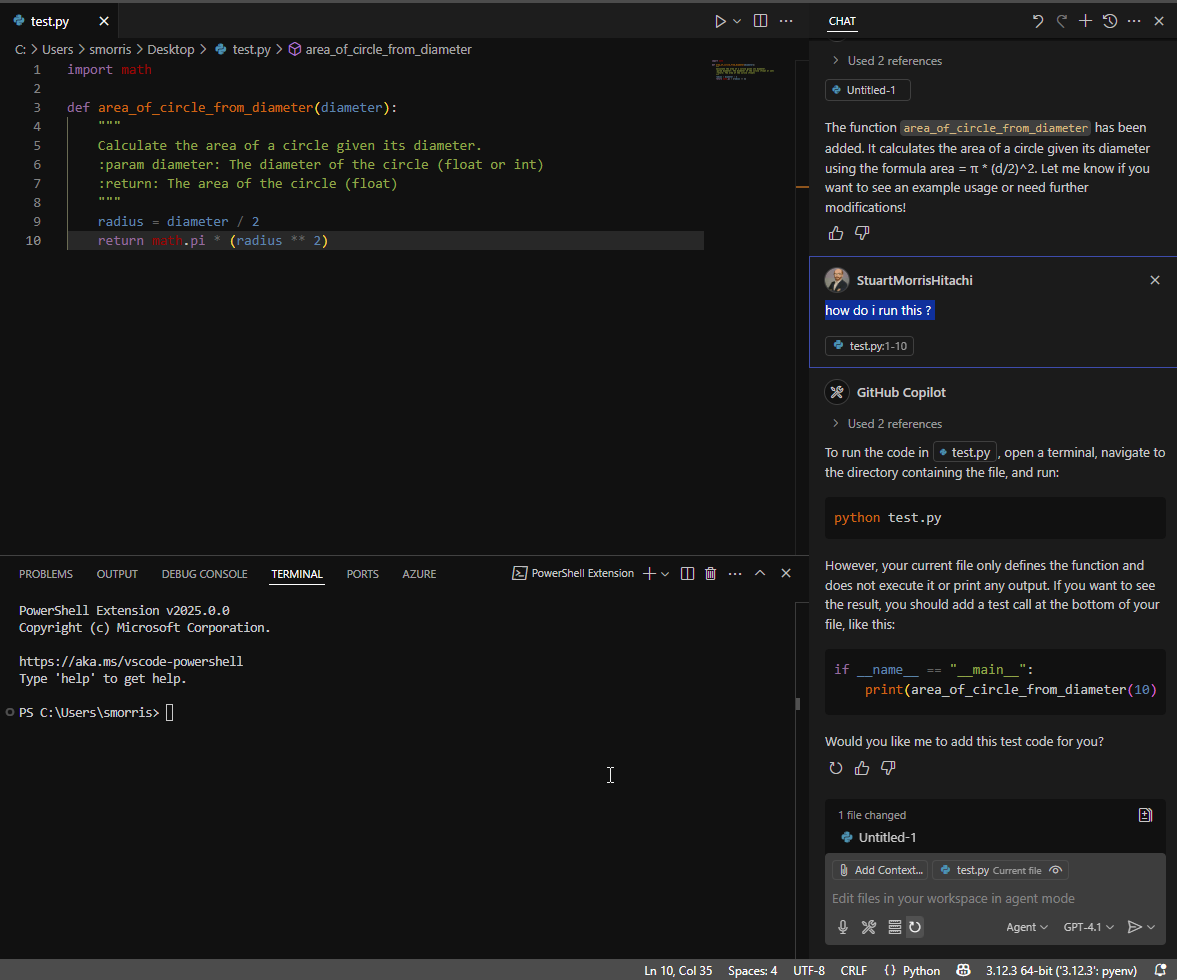Open the PORTS panel tab

point(362,574)
